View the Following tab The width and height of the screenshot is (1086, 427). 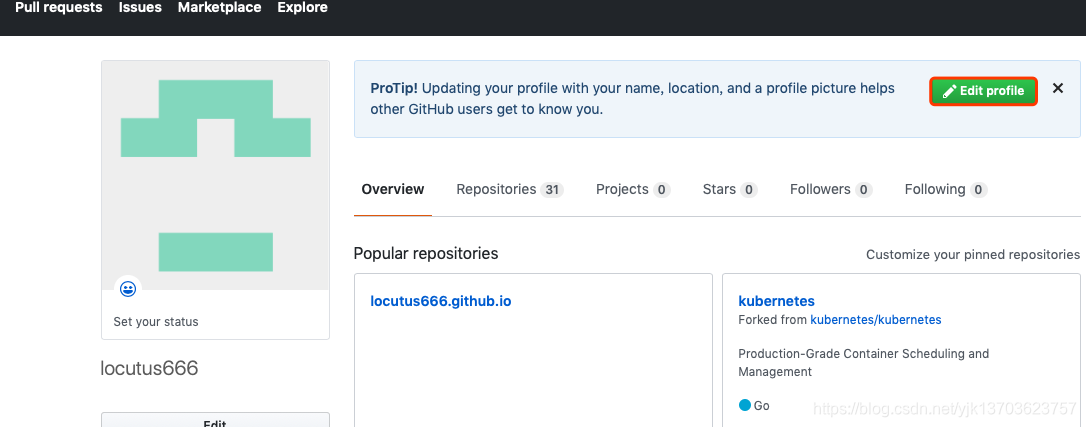(x=946, y=190)
